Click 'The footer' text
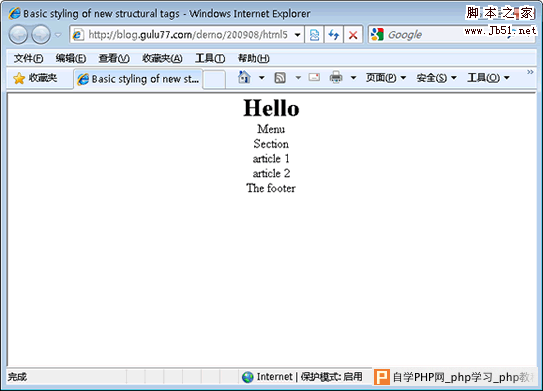The image size is (543, 391). click(271, 188)
